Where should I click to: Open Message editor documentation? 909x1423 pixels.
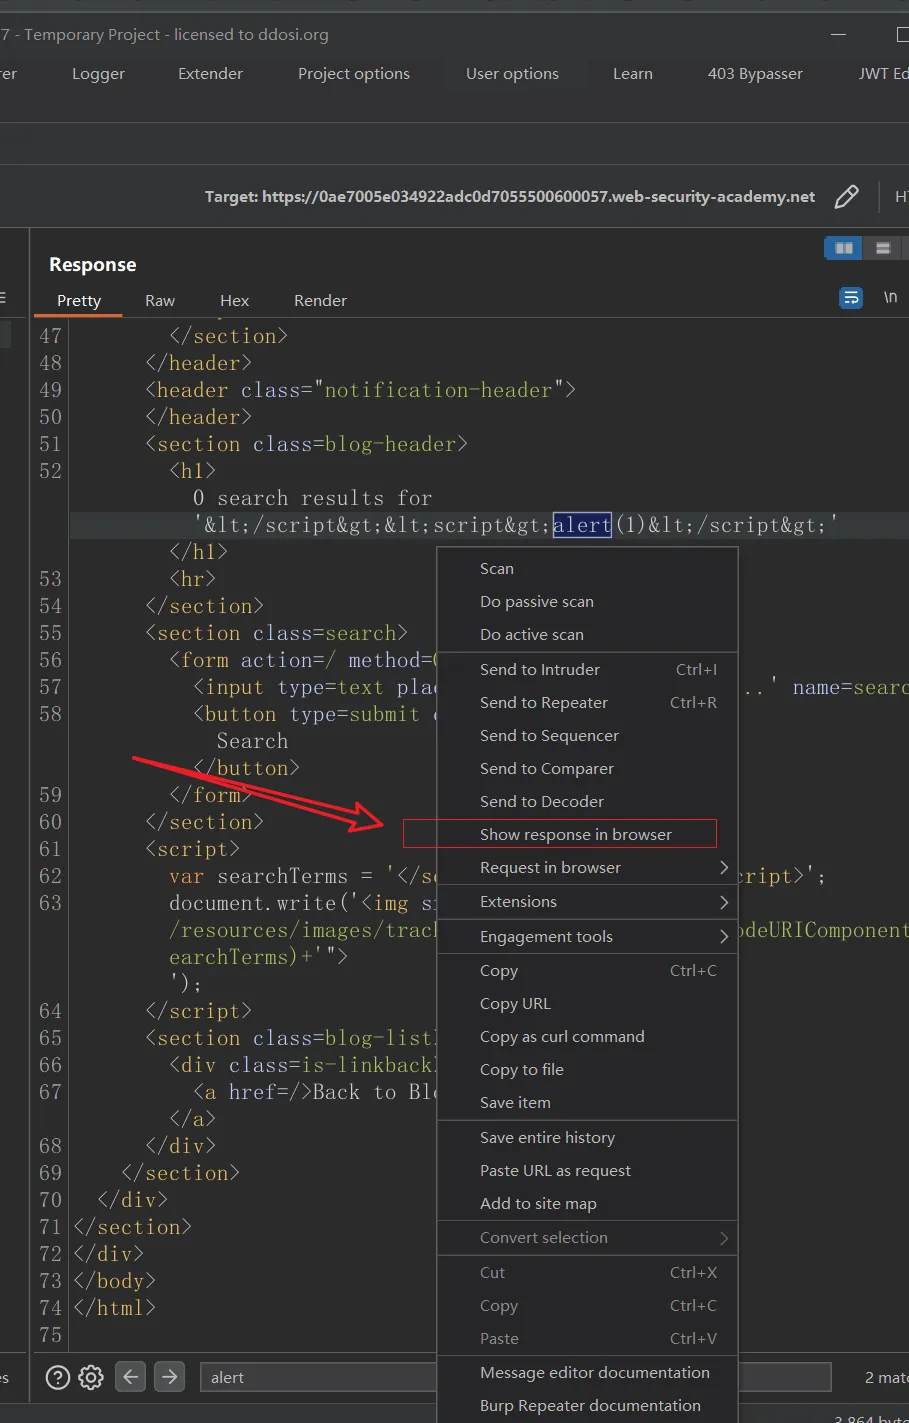click(x=588, y=1372)
